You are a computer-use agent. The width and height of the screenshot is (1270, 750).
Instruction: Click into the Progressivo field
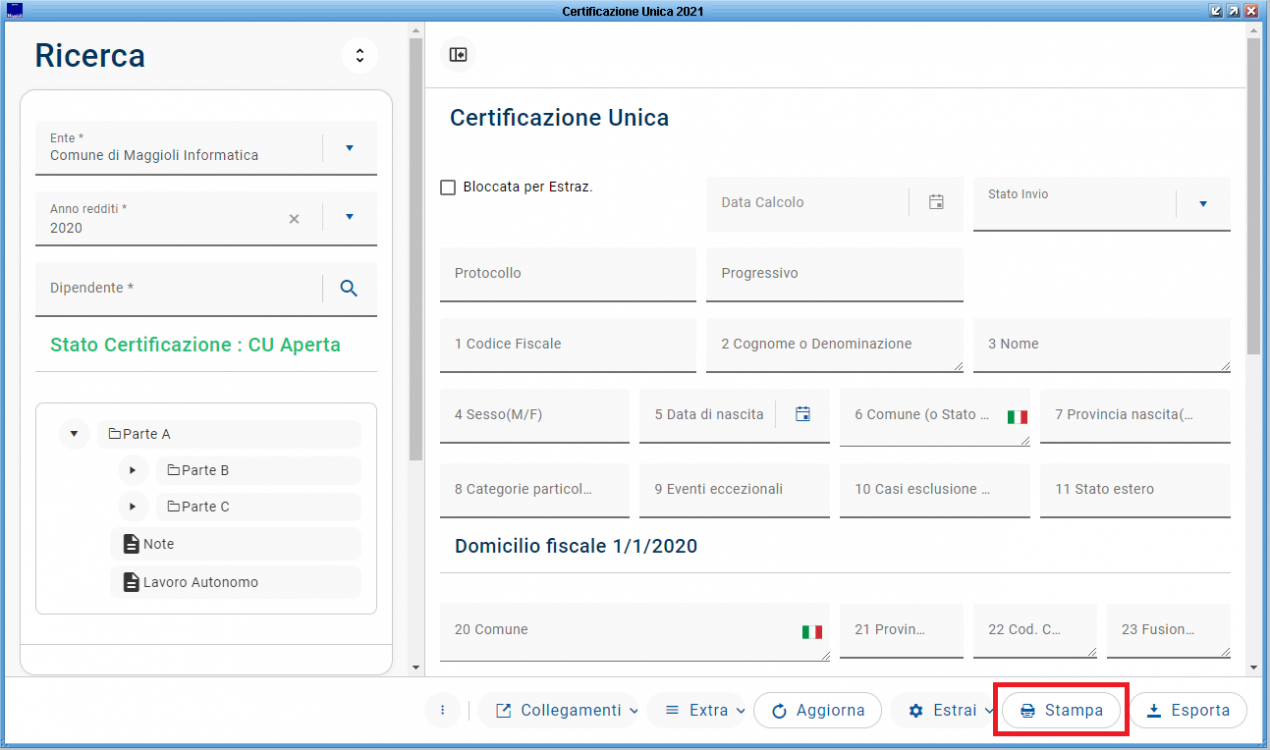click(x=835, y=274)
